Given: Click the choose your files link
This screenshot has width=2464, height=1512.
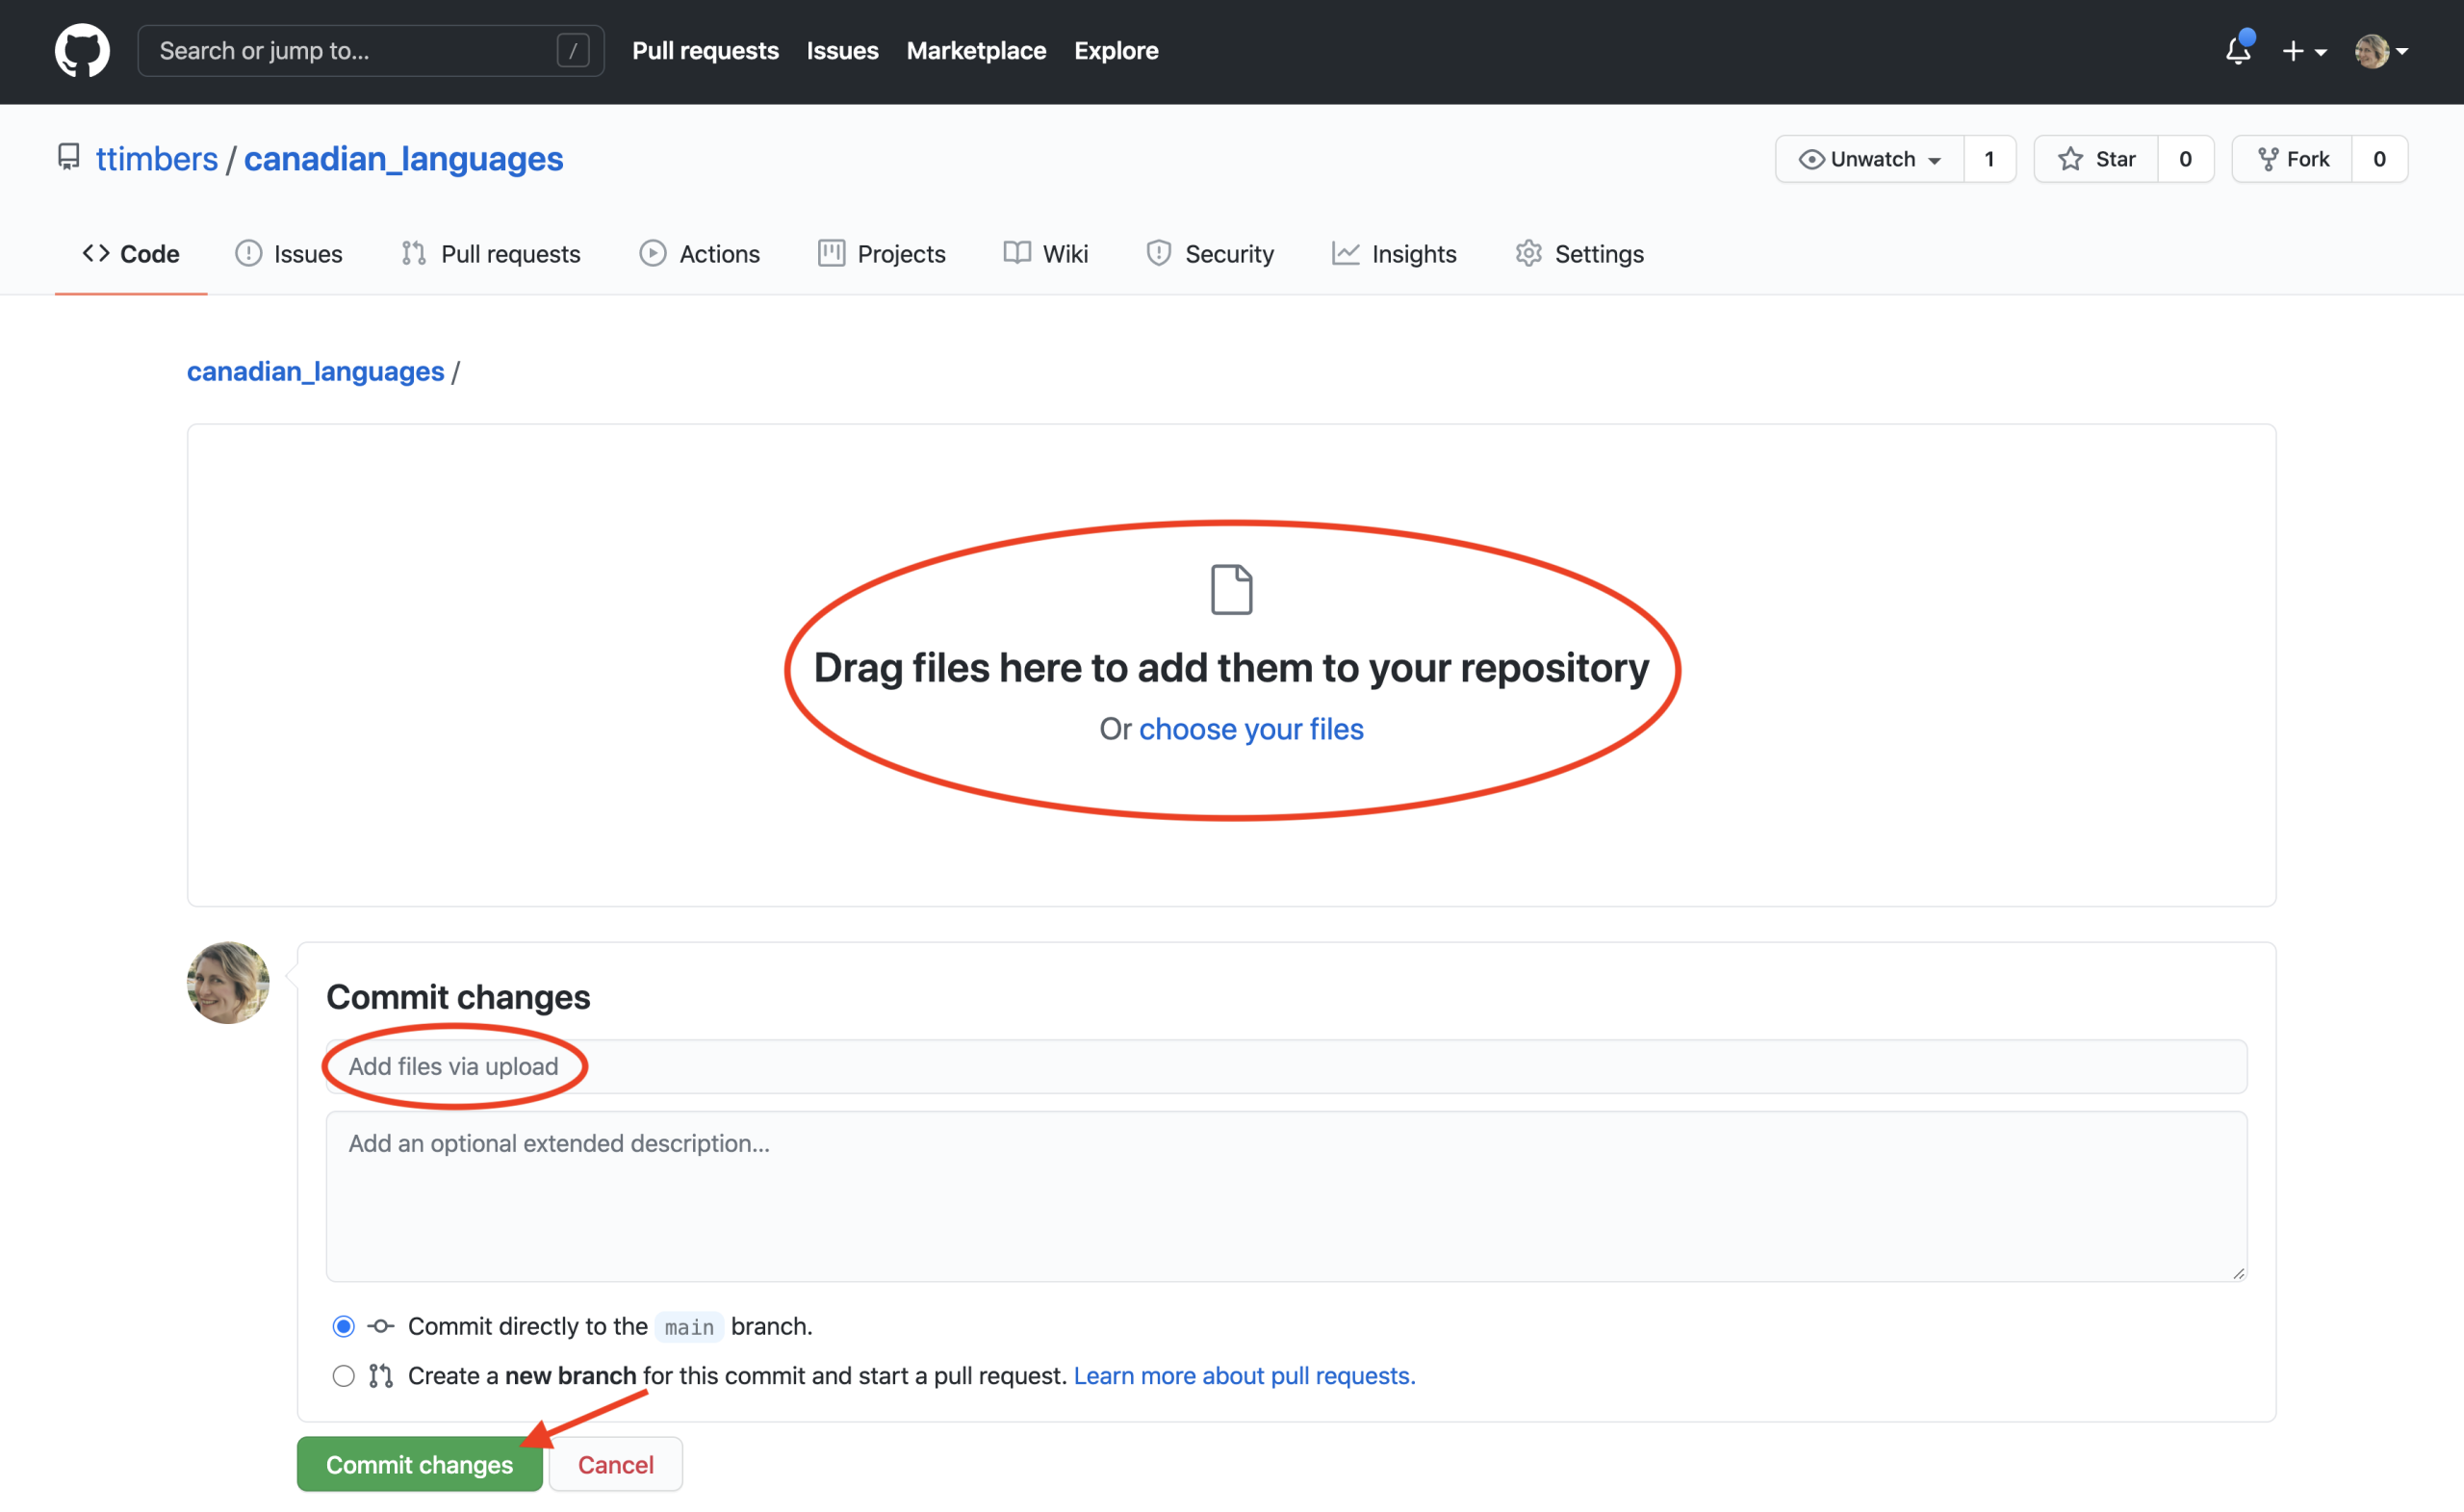Looking at the screenshot, I should [x=1250, y=729].
